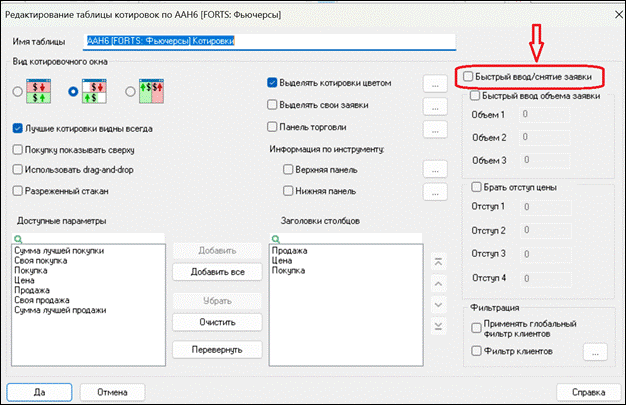Uncheck 'Лучшие котировки видны всегда'
This screenshot has width=626, height=405.
[18, 129]
